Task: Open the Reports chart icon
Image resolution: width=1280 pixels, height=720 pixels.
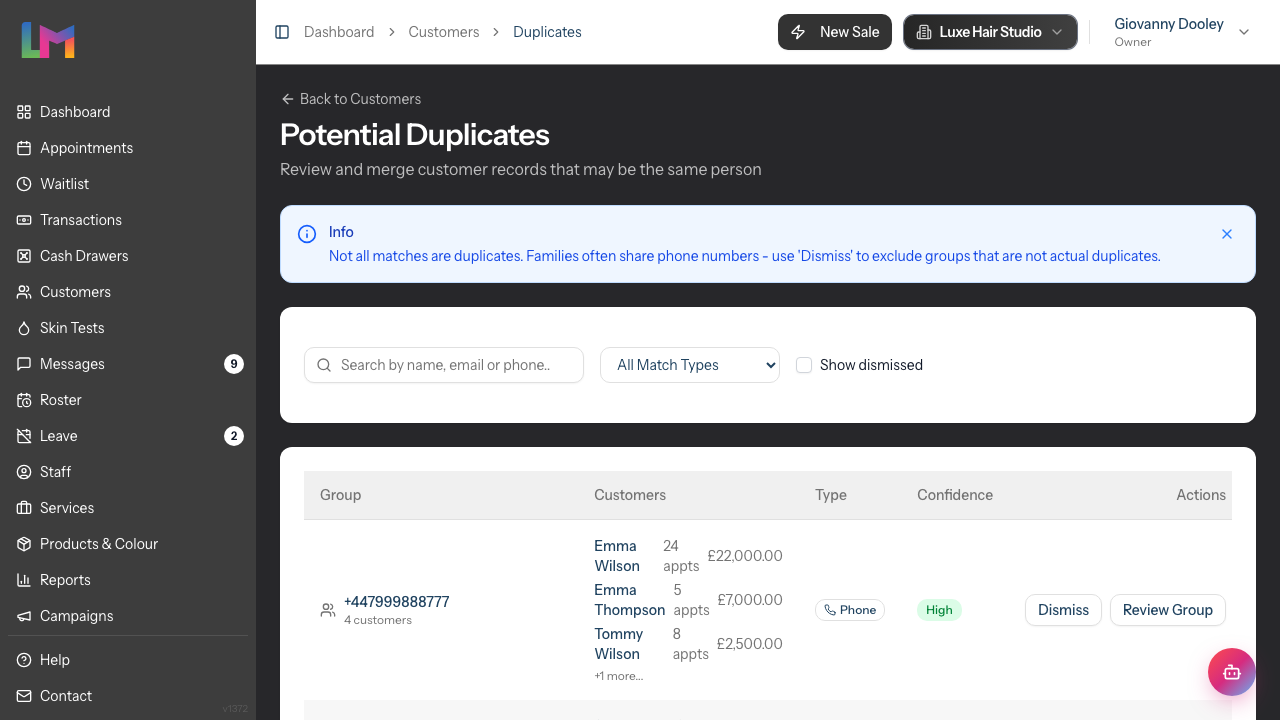Action: pos(24,580)
